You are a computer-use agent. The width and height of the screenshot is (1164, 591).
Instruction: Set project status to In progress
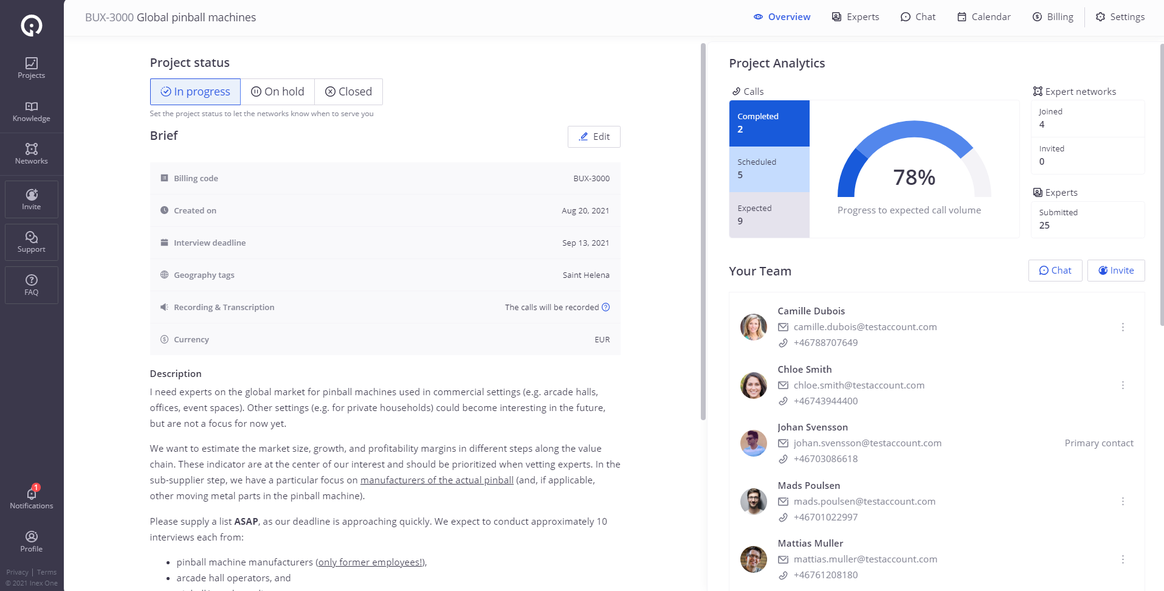[x=195, y=92]
